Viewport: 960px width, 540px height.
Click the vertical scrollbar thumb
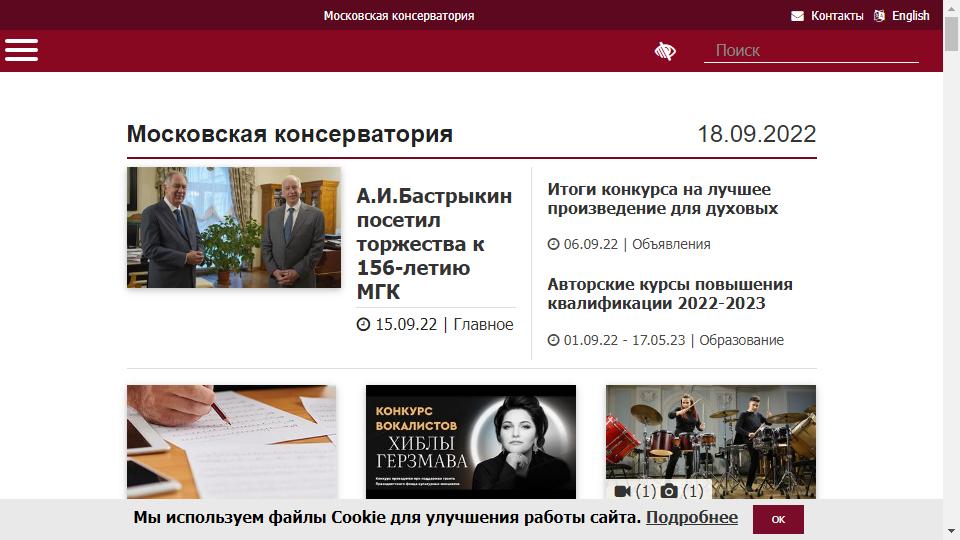click(951, 34)
